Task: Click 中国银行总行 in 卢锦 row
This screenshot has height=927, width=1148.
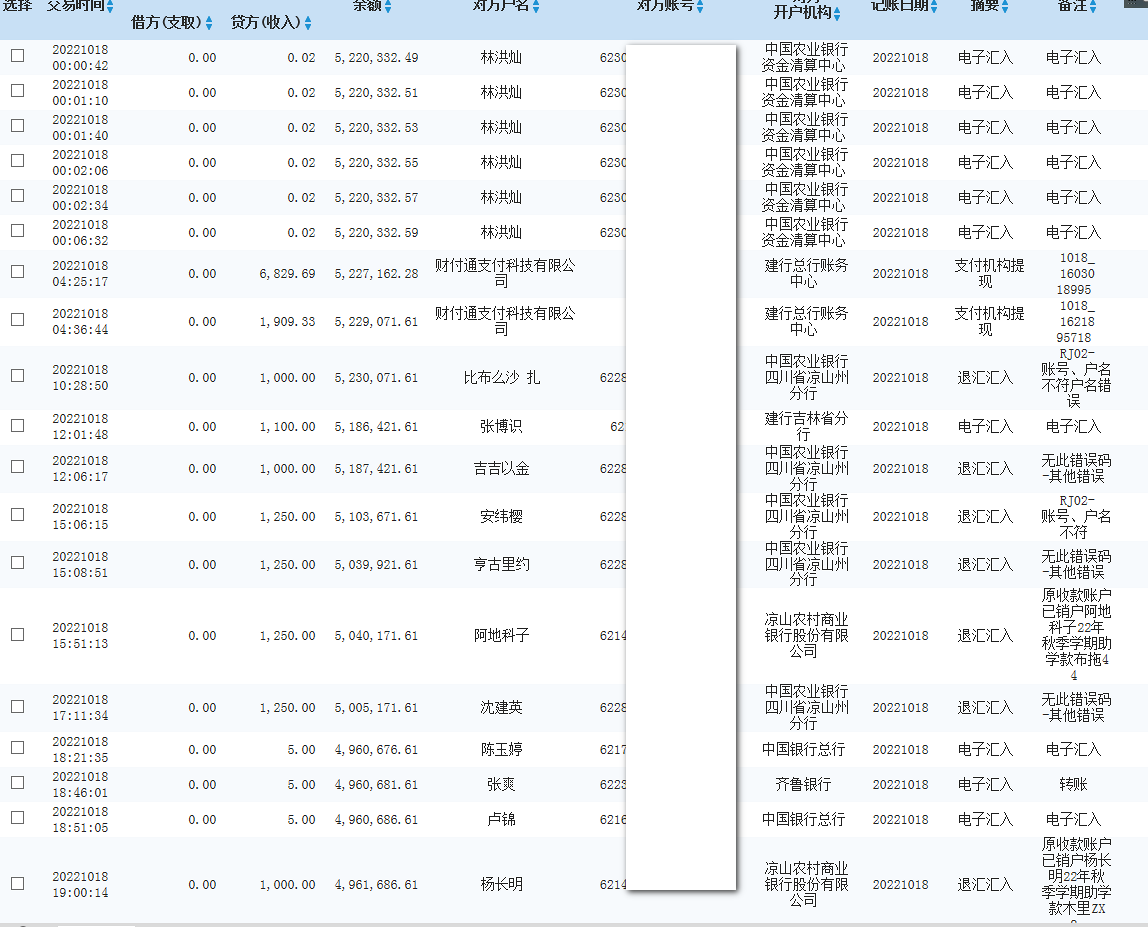Action: 803,819
